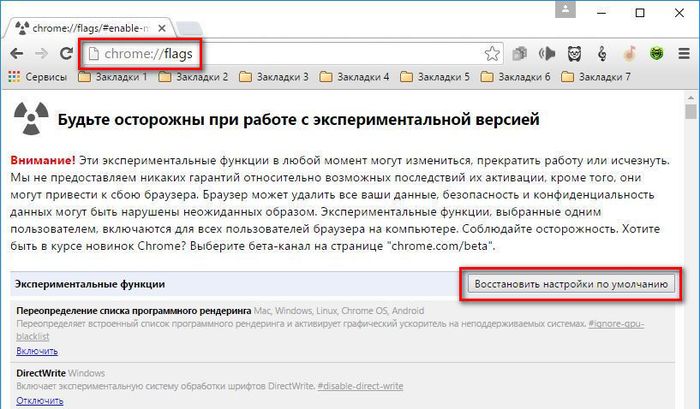The height and width of the screenshot is (409, 700).
Task: Expand the Закладки 1 bookmark folder
Action: coord(113,77)
